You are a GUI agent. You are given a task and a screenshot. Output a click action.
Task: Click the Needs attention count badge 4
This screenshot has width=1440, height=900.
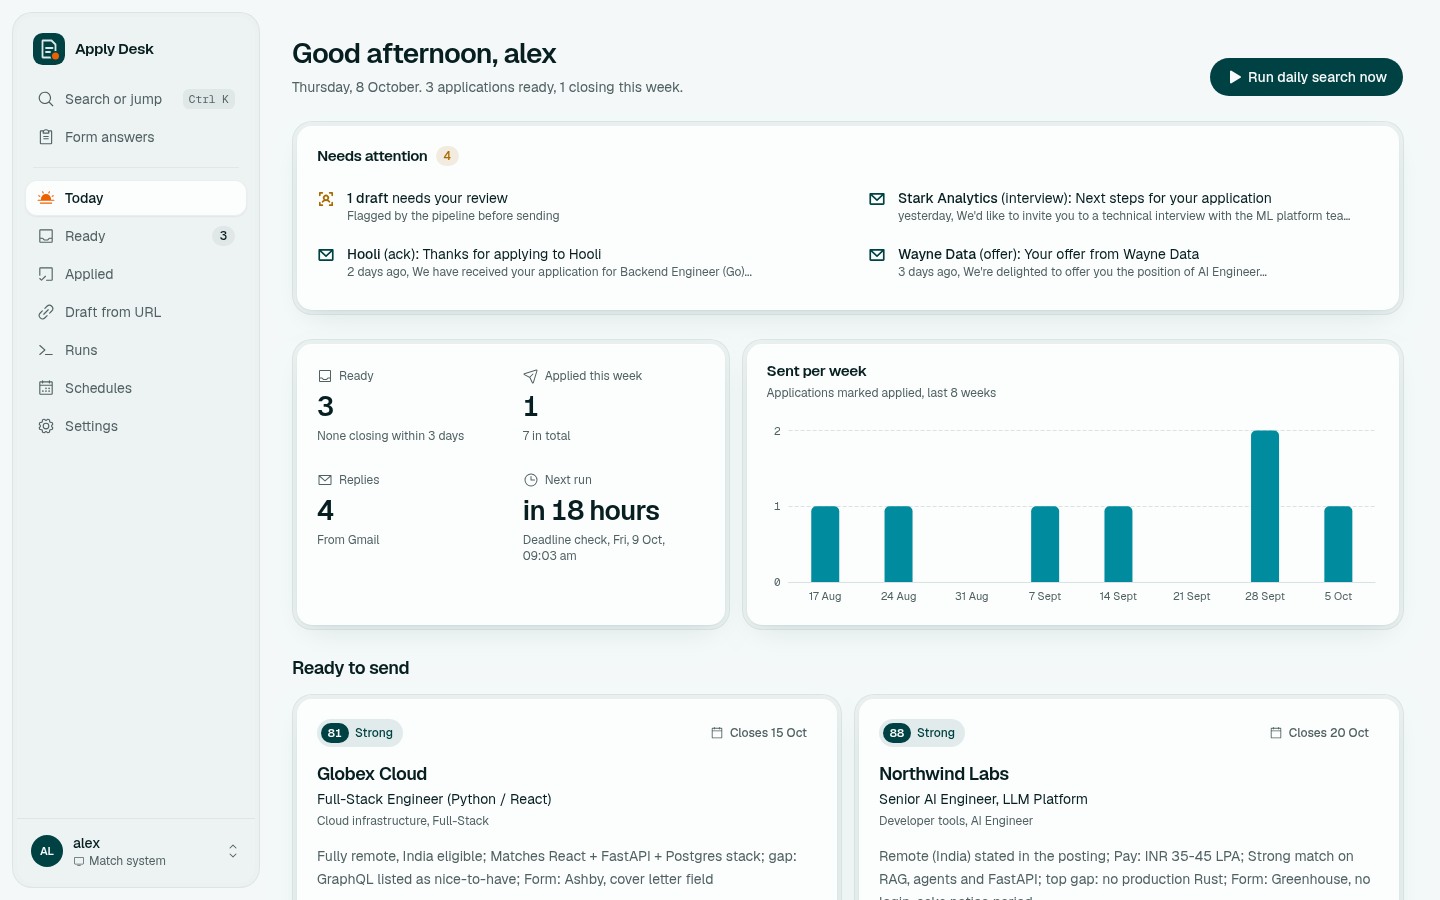(x=447, y=156)
